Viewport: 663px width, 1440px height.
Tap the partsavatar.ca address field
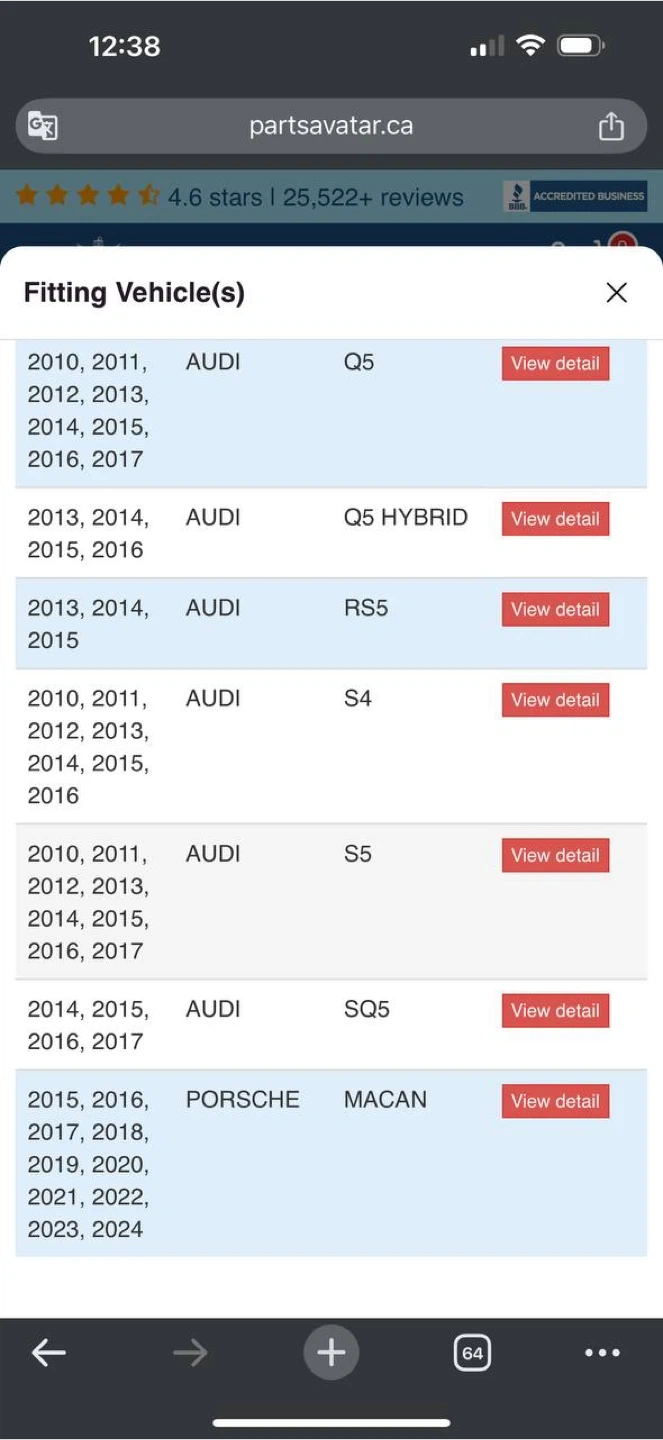pyautogui.click(x=331, y=126)
